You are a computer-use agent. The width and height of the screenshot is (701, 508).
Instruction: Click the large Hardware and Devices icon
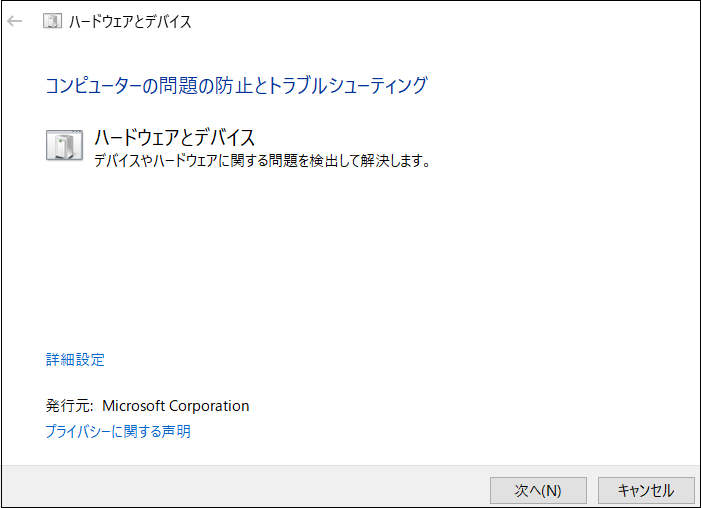click(65, 145)
